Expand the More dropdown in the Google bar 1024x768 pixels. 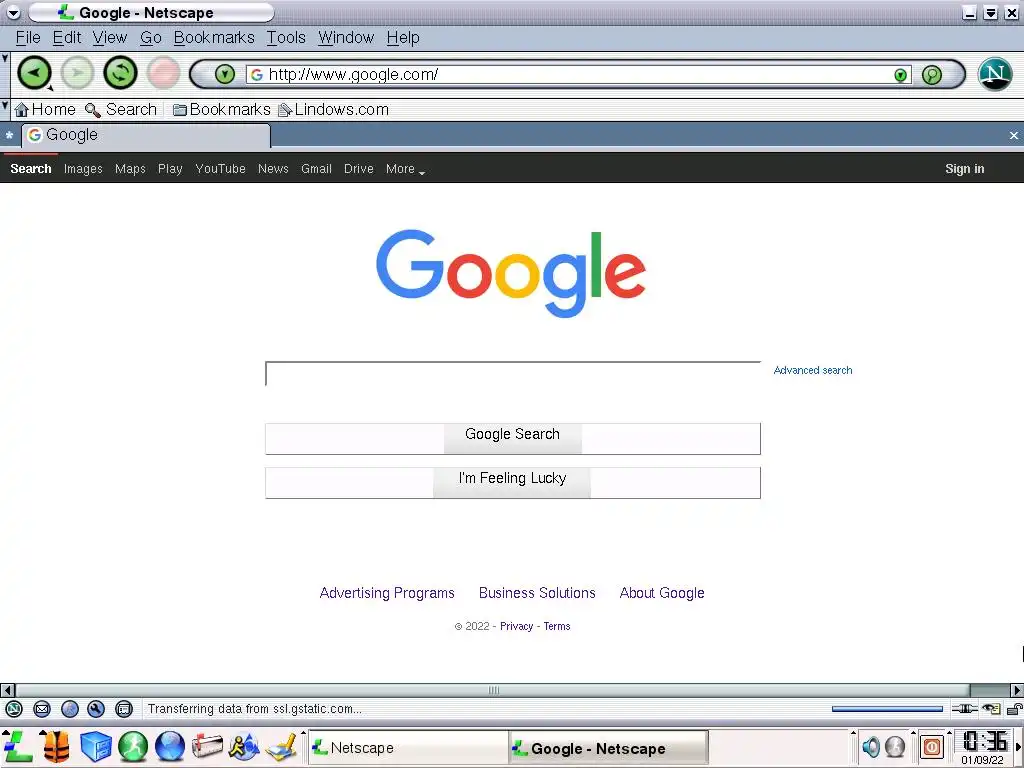[x=405, y=168]
